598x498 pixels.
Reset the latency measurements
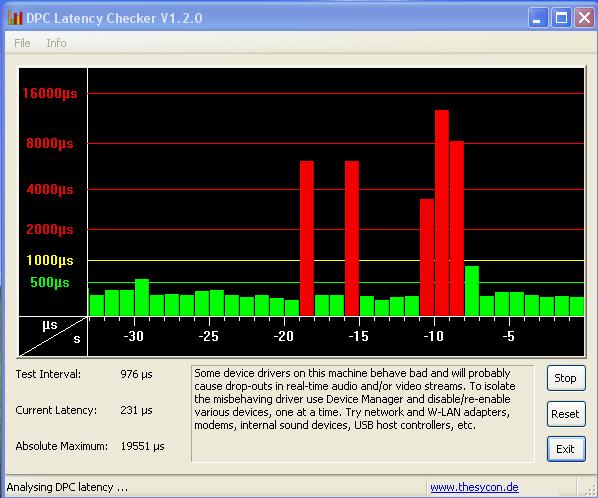coord(566,414)
